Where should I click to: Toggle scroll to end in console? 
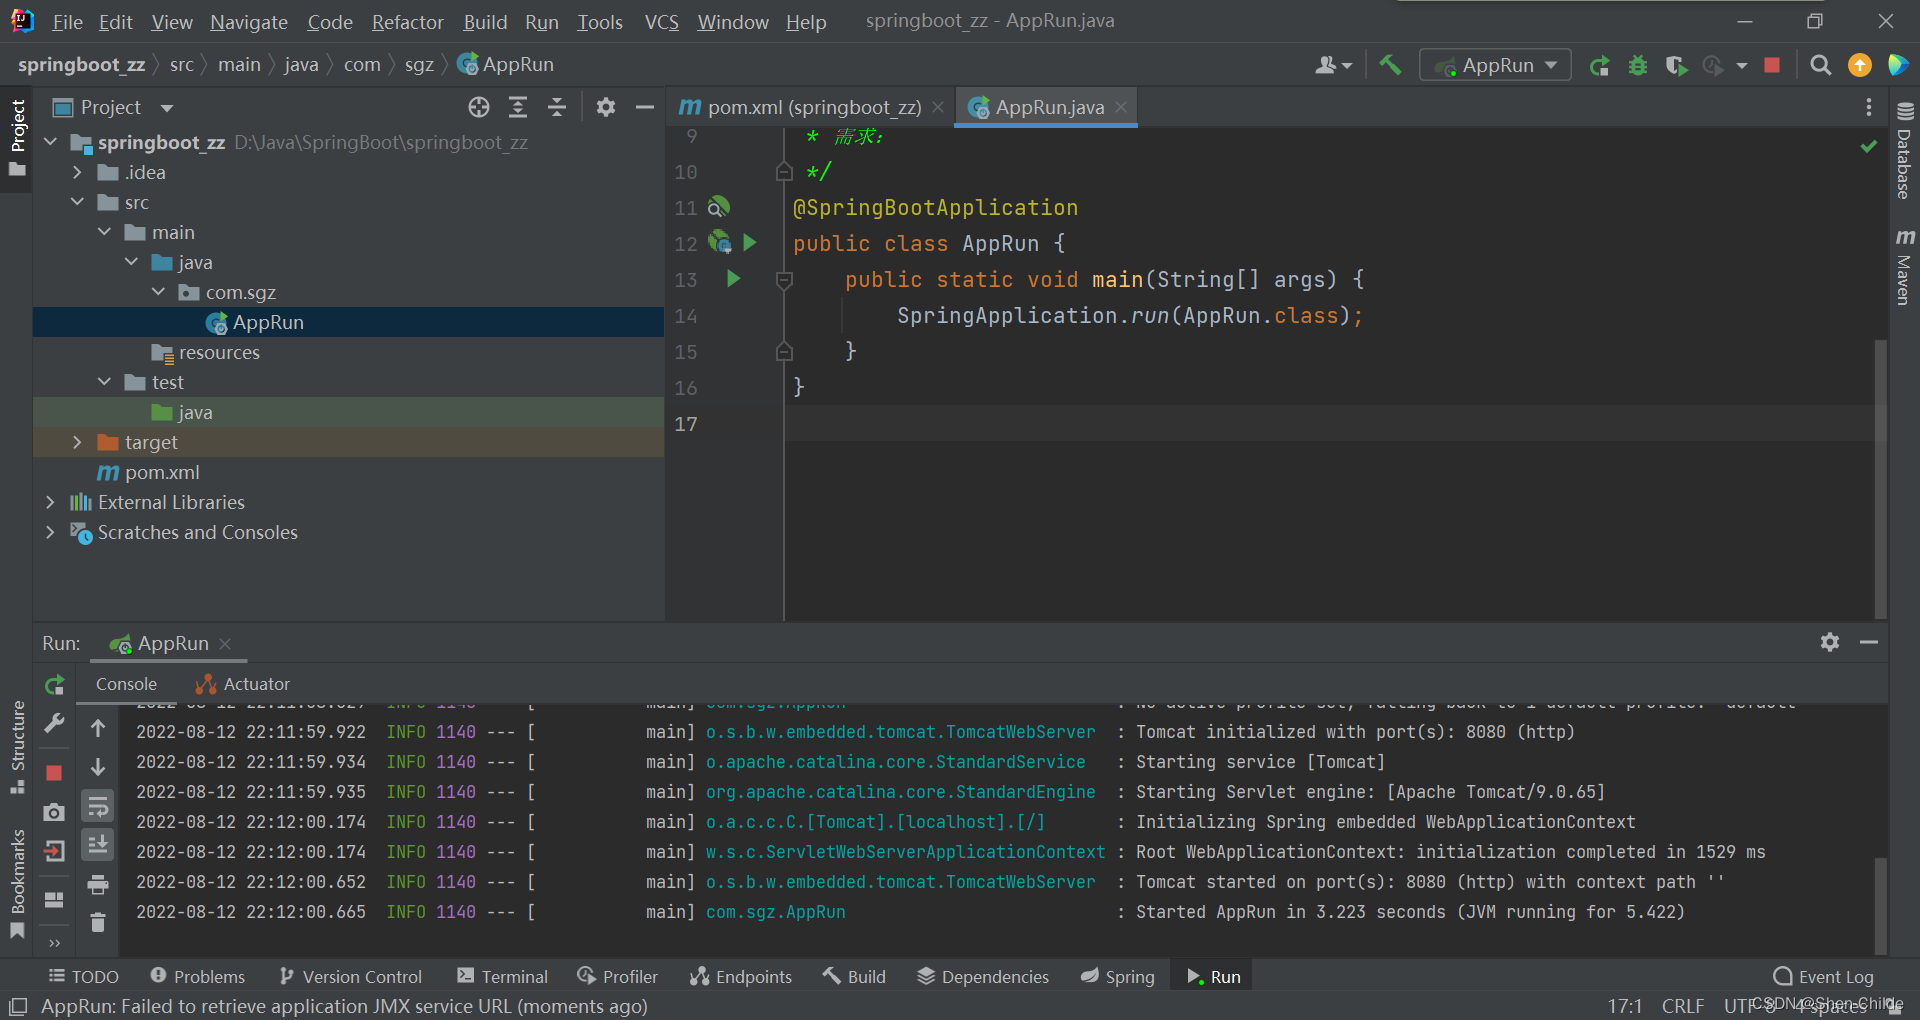pyautogui.click(x=98, y=845)
